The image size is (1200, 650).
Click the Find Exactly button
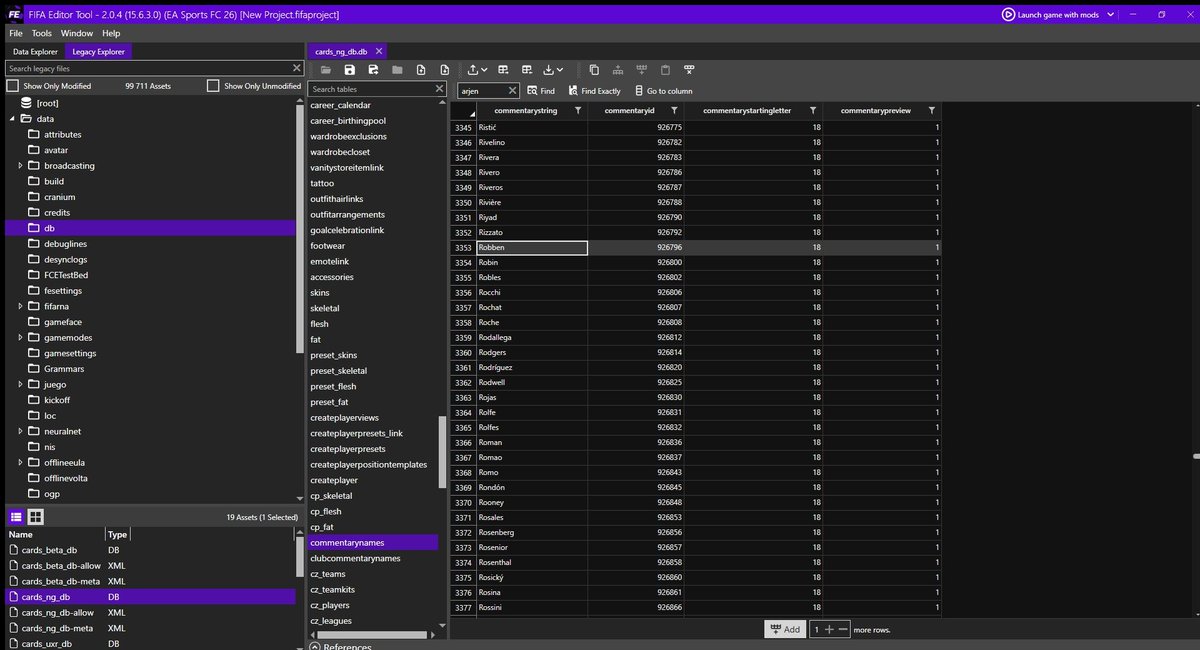(x=594, y=91)
